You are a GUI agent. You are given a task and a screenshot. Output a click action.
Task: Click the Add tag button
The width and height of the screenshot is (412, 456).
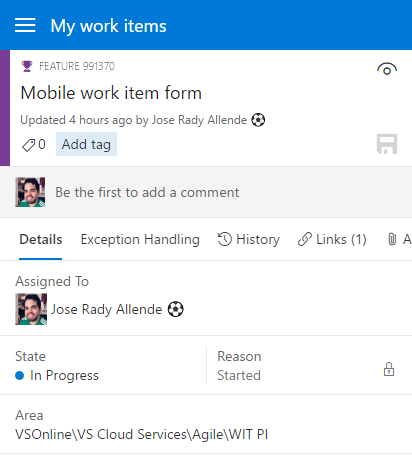click(86, 144)
